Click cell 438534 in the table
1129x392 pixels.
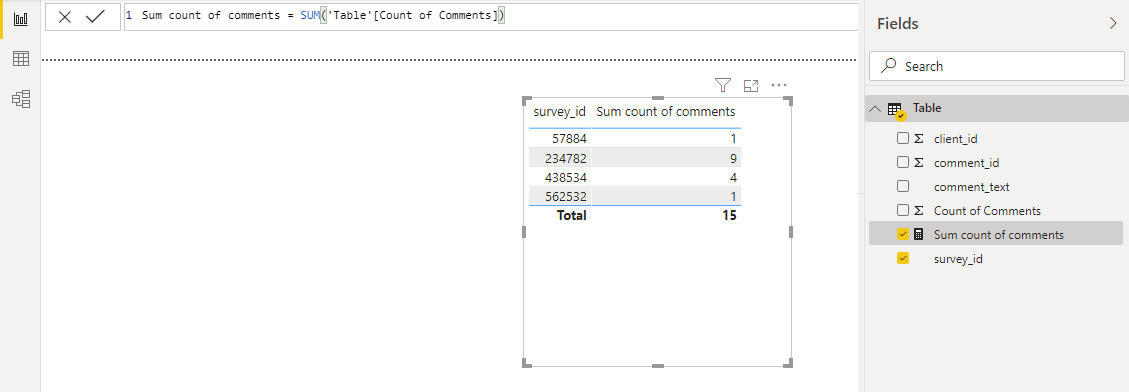[x=567, y=177]
